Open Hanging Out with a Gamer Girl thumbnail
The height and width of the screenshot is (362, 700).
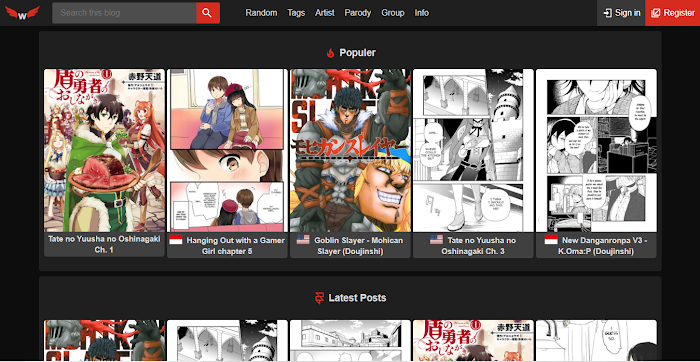(x=227, y=150)
